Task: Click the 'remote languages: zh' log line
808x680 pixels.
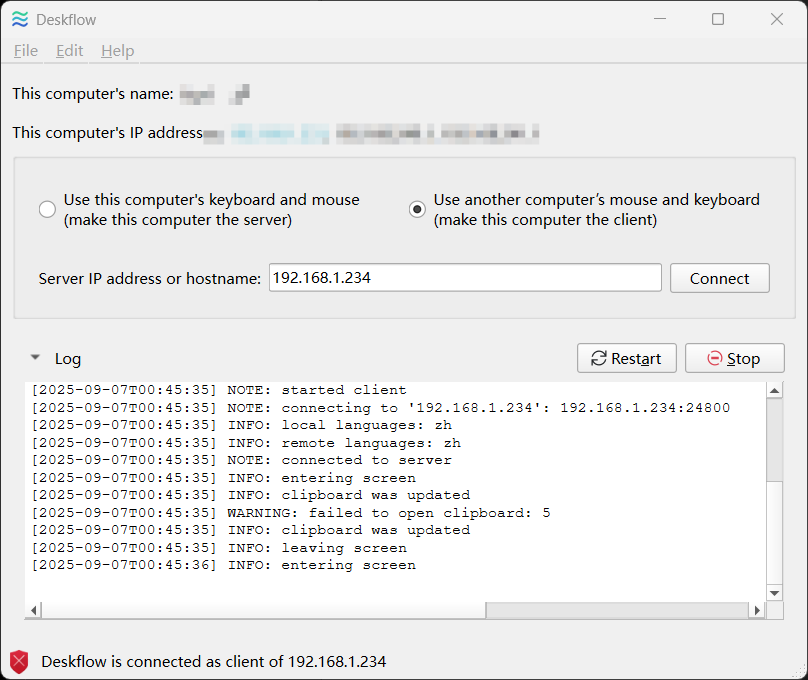Action: tap(246, 443)
